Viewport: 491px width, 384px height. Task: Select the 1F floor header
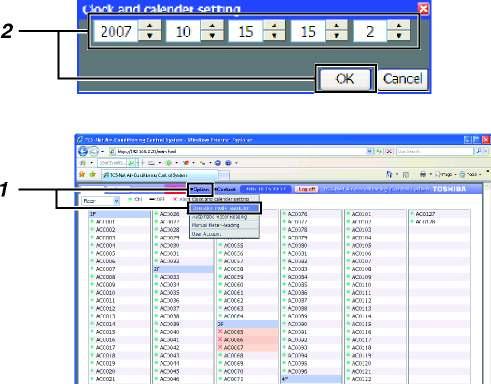[119, 214]
